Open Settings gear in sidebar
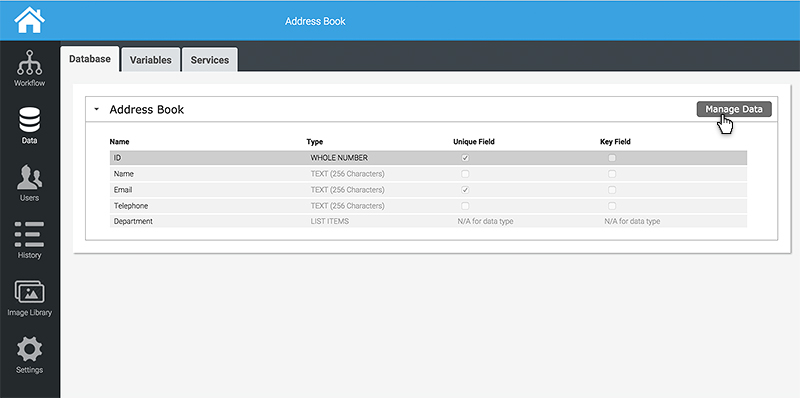Image resolution: width=800 pixels, height=398 pixels. click(30, 355)
